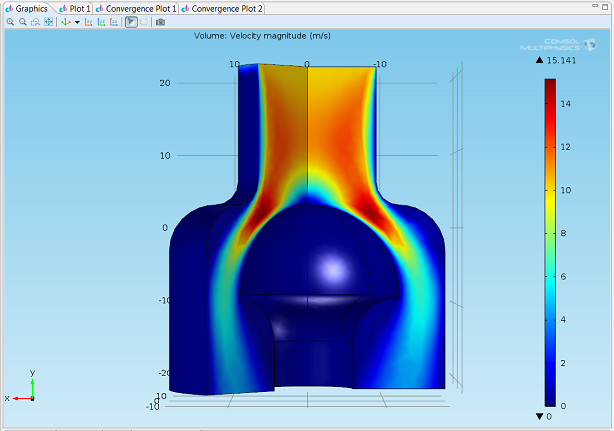Image resolution: width=614 pixels, height=431 pixels.
Task: Click the velocity color legend bar
Action: click(x=549, y=242)
